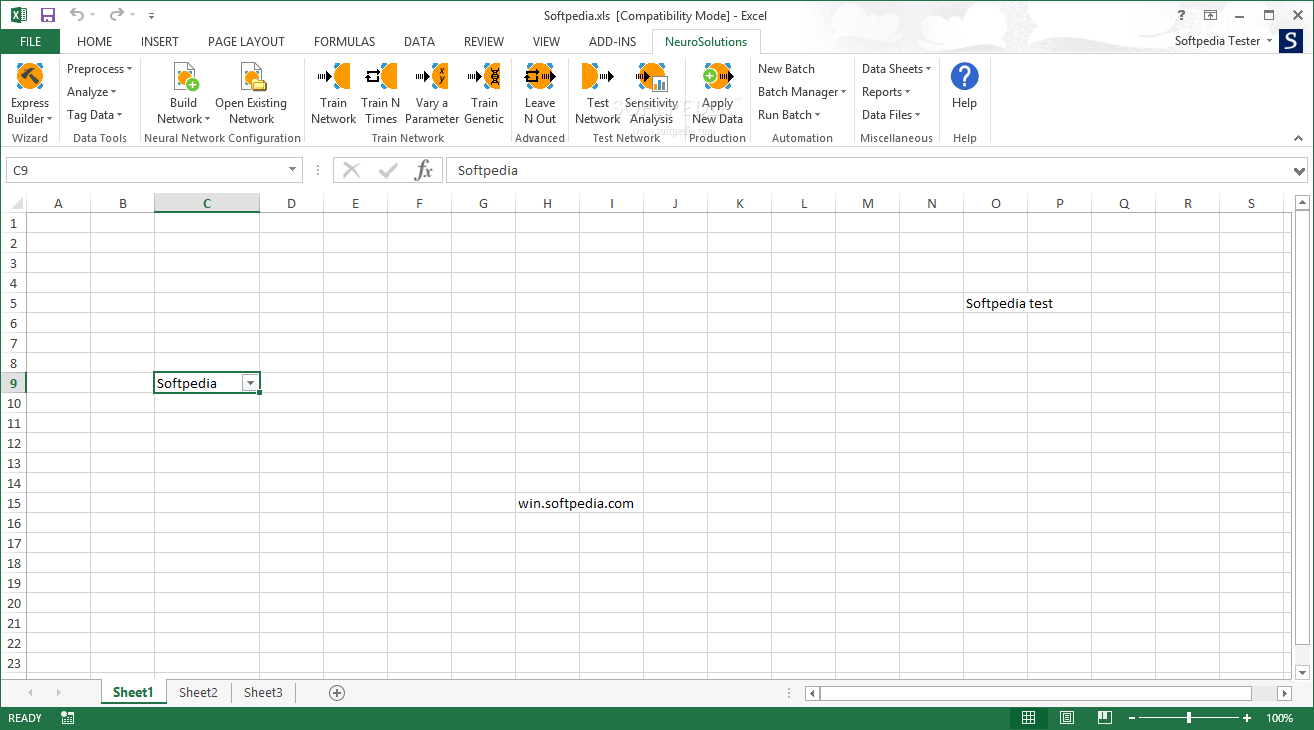Image resolution: width=1314 pixels, height=730 pixels.
Task: Run Leave N Out training
Action: pyautogui.click(x=540, y=93)
